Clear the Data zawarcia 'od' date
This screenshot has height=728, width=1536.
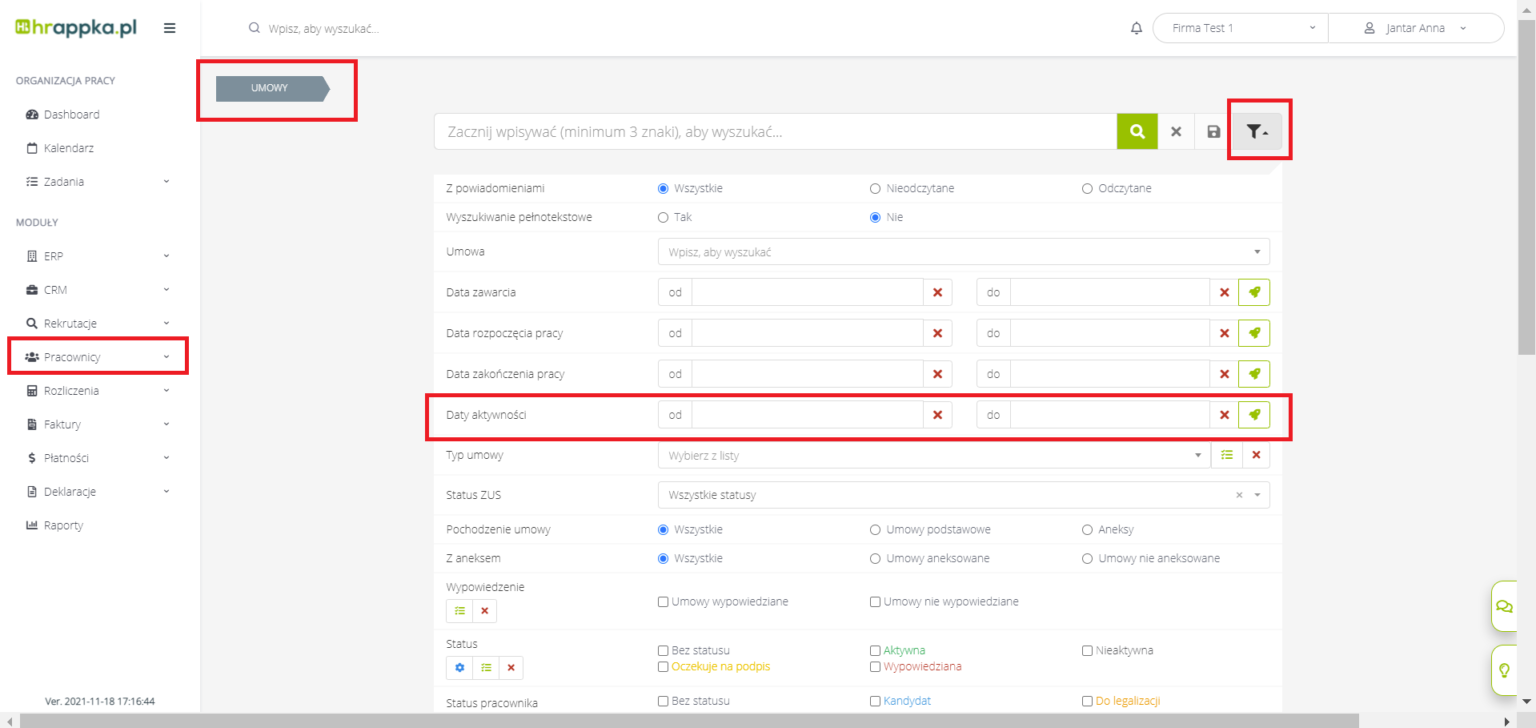click(x=937, y=292)
